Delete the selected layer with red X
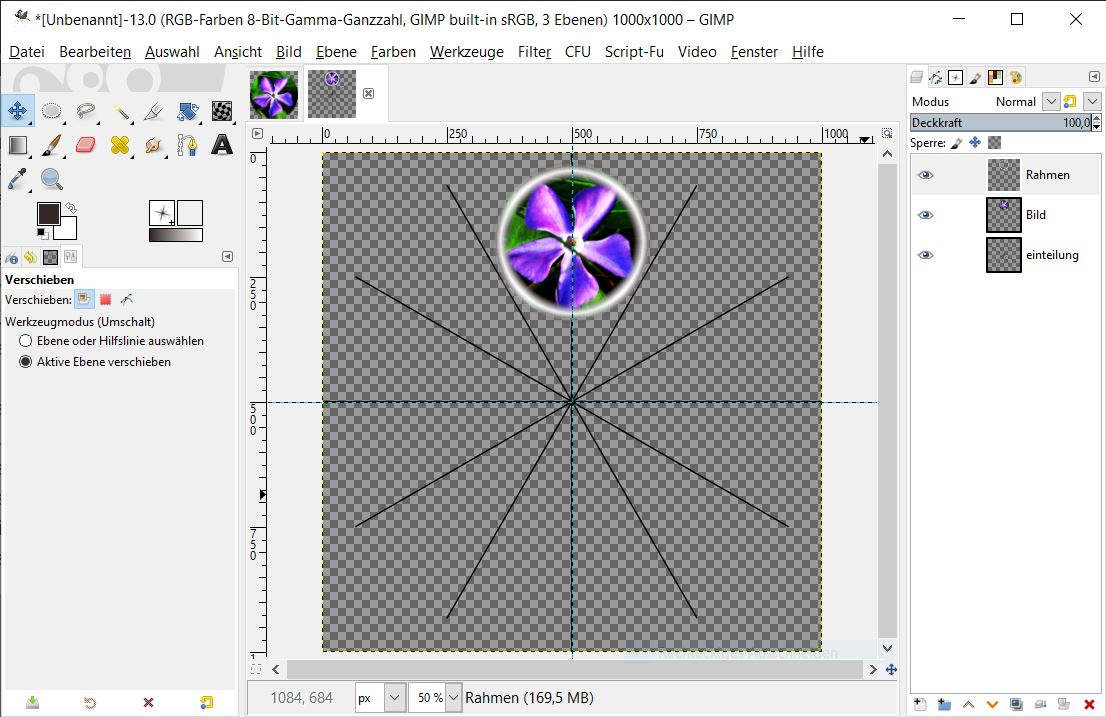The image size is (1106, 717). (x=1089, y=704)
